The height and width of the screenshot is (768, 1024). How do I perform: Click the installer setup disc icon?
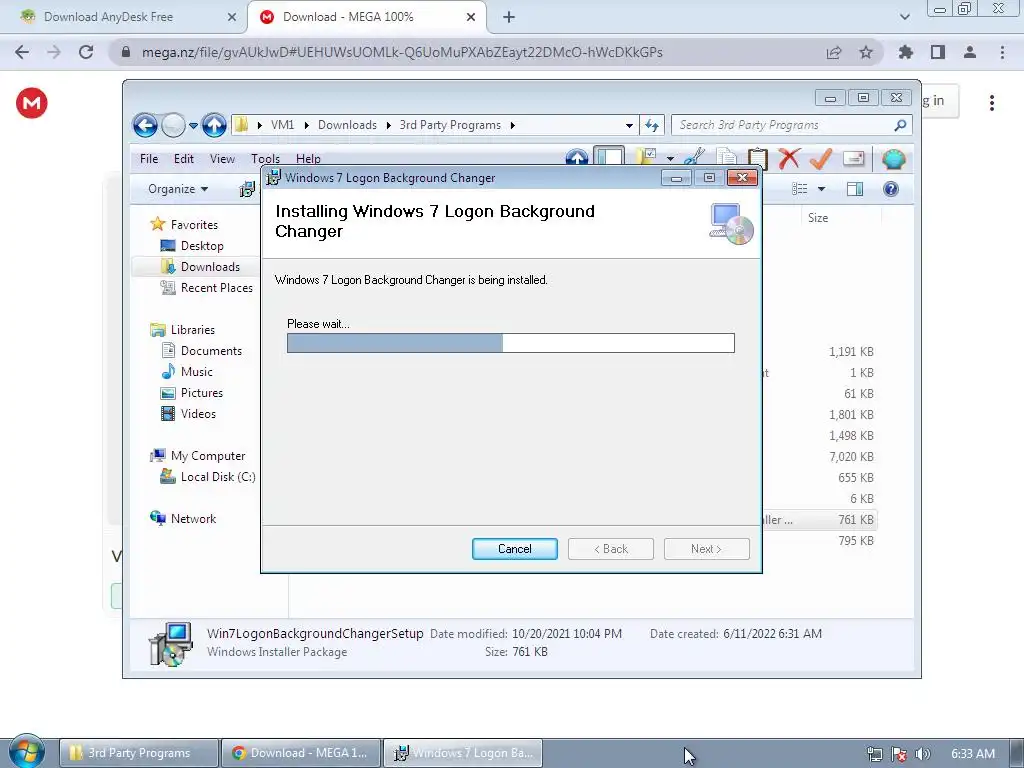point(731,223)
